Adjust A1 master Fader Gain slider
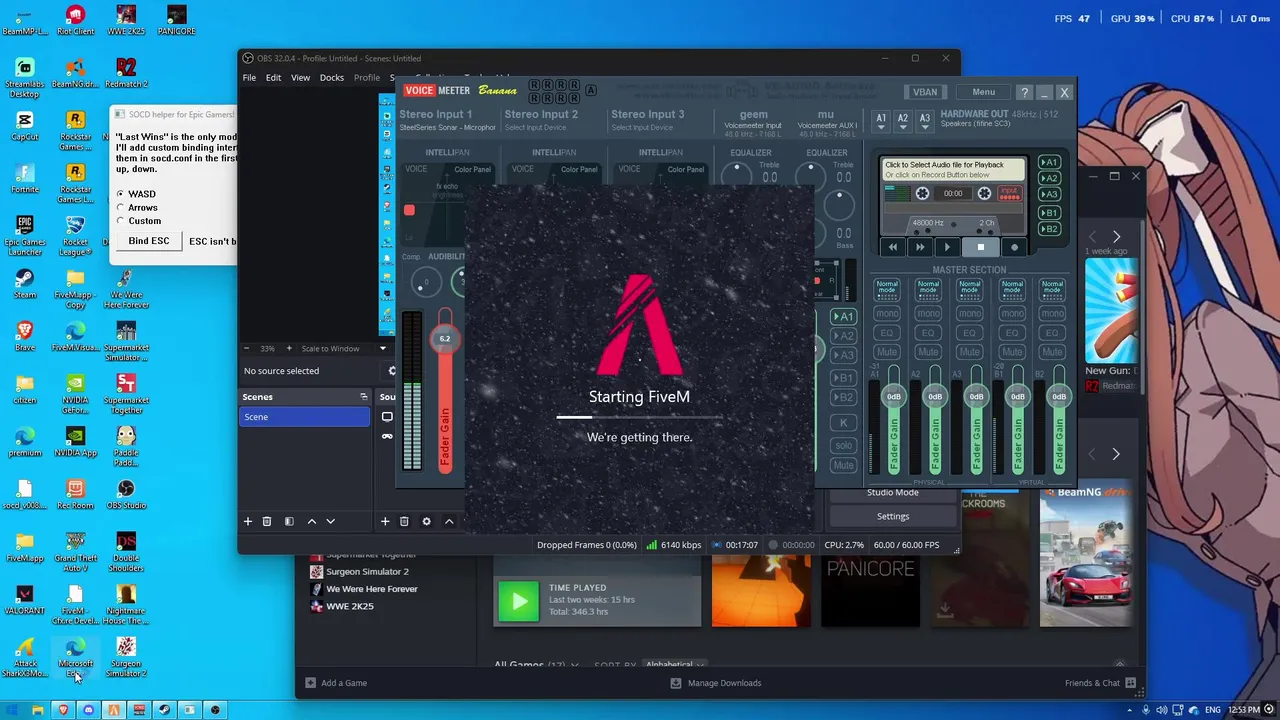Screen dimensions: 1280x720 (894, 397)
